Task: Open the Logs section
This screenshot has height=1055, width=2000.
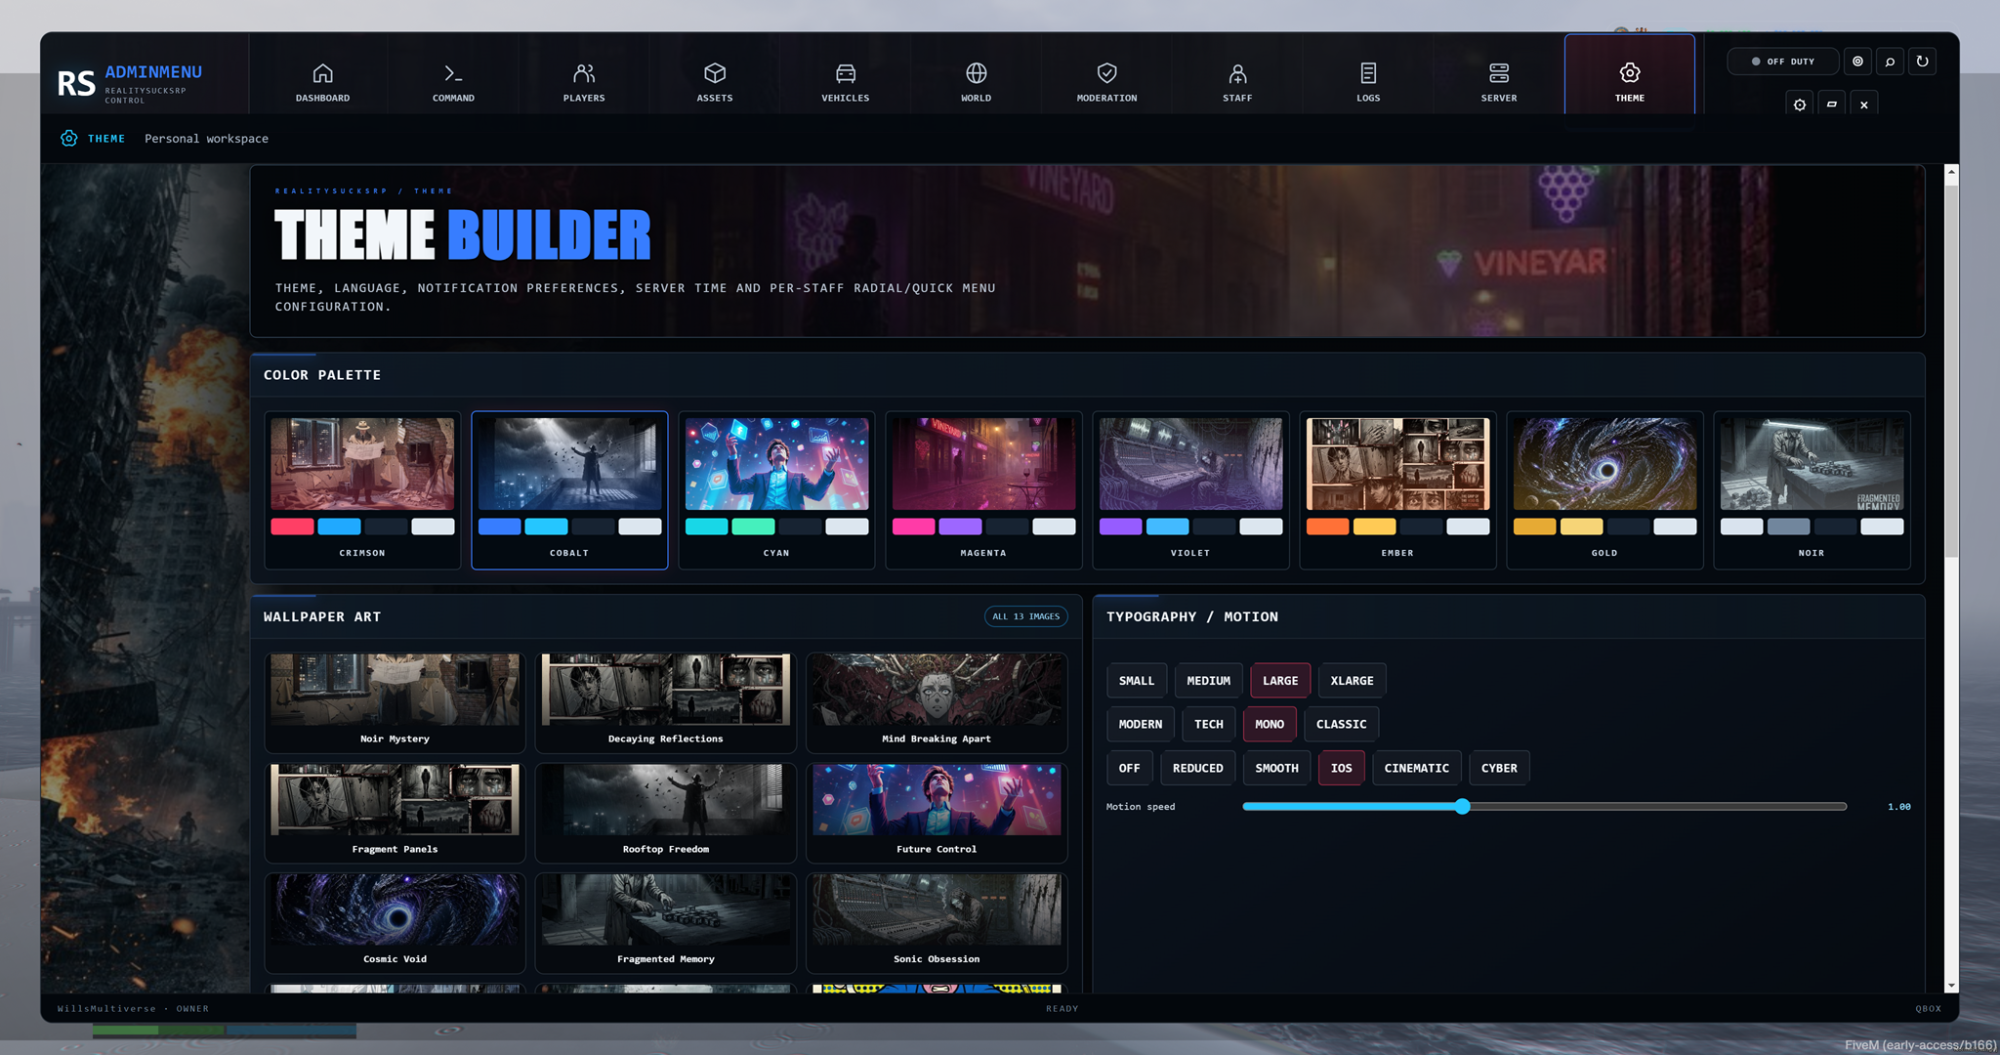Action: 1368,82
